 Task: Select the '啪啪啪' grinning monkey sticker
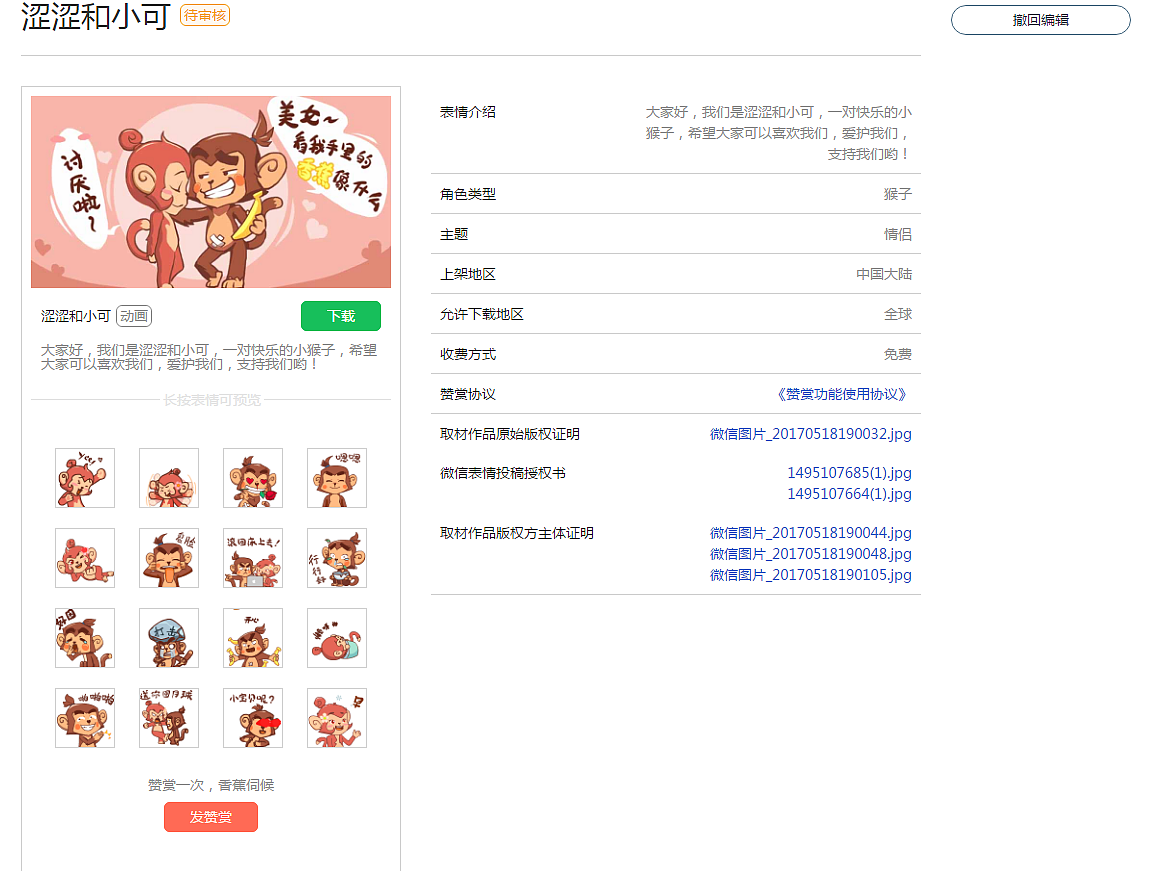(x=85, y=718)
